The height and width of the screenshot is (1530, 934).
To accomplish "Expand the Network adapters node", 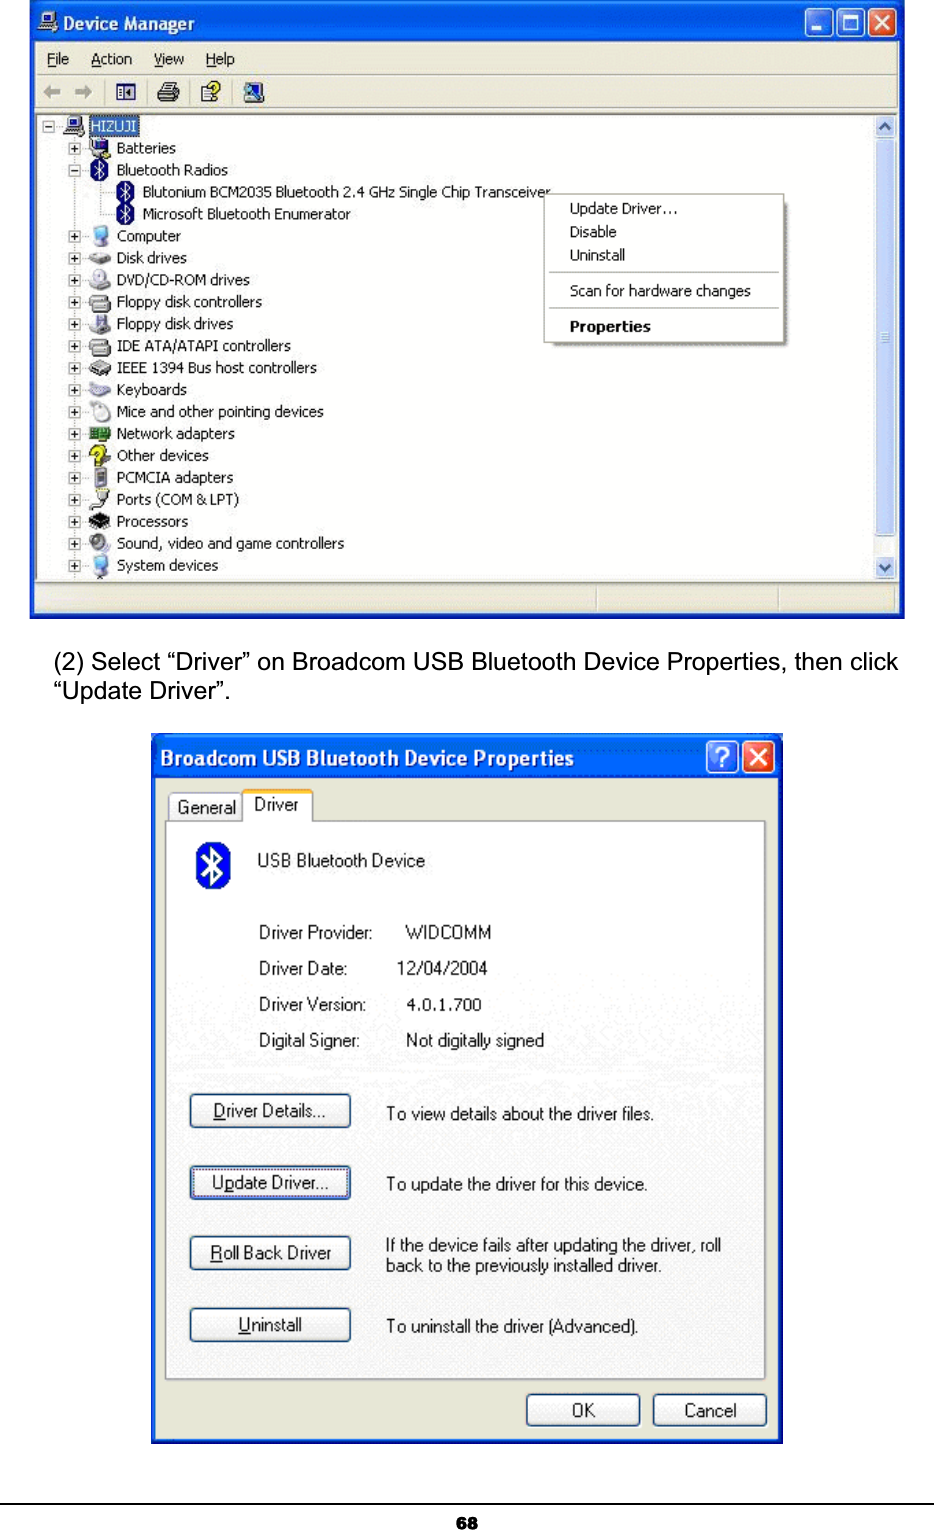I will 74,434.
